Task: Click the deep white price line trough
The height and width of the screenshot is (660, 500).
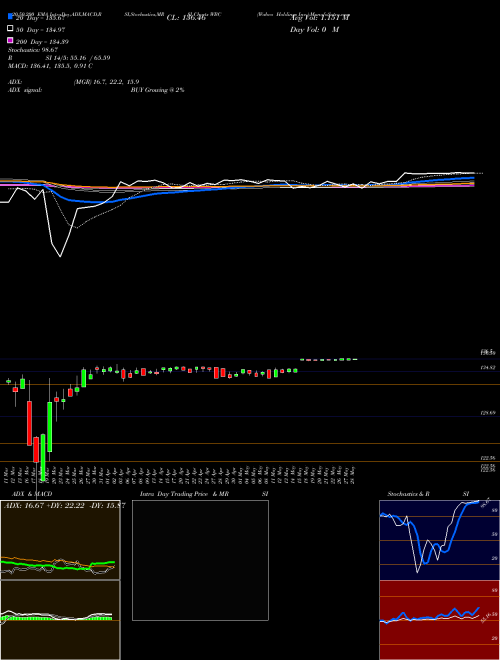Action: [x=60, y=256]
